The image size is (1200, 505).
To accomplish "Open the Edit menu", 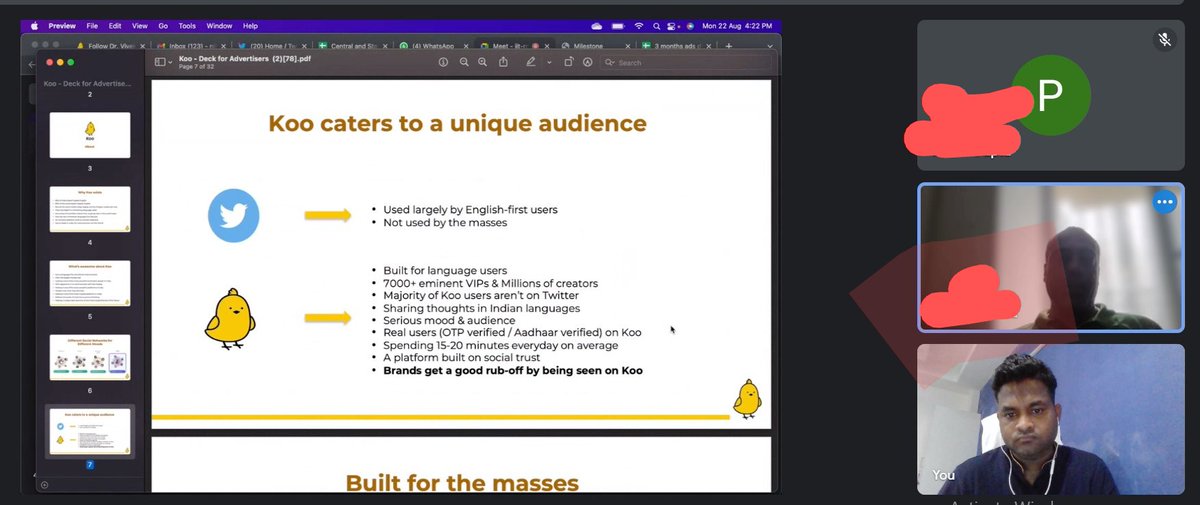I will (115, 26).
